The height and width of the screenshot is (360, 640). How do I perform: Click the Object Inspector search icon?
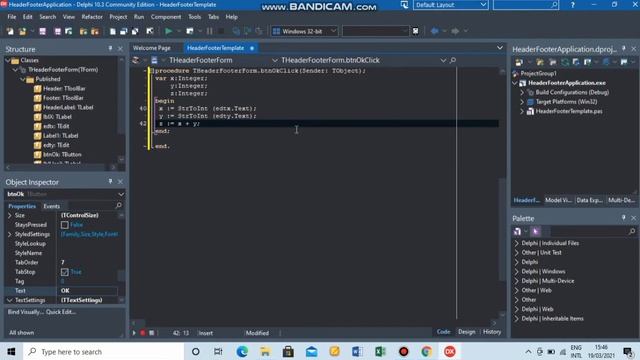118,205
